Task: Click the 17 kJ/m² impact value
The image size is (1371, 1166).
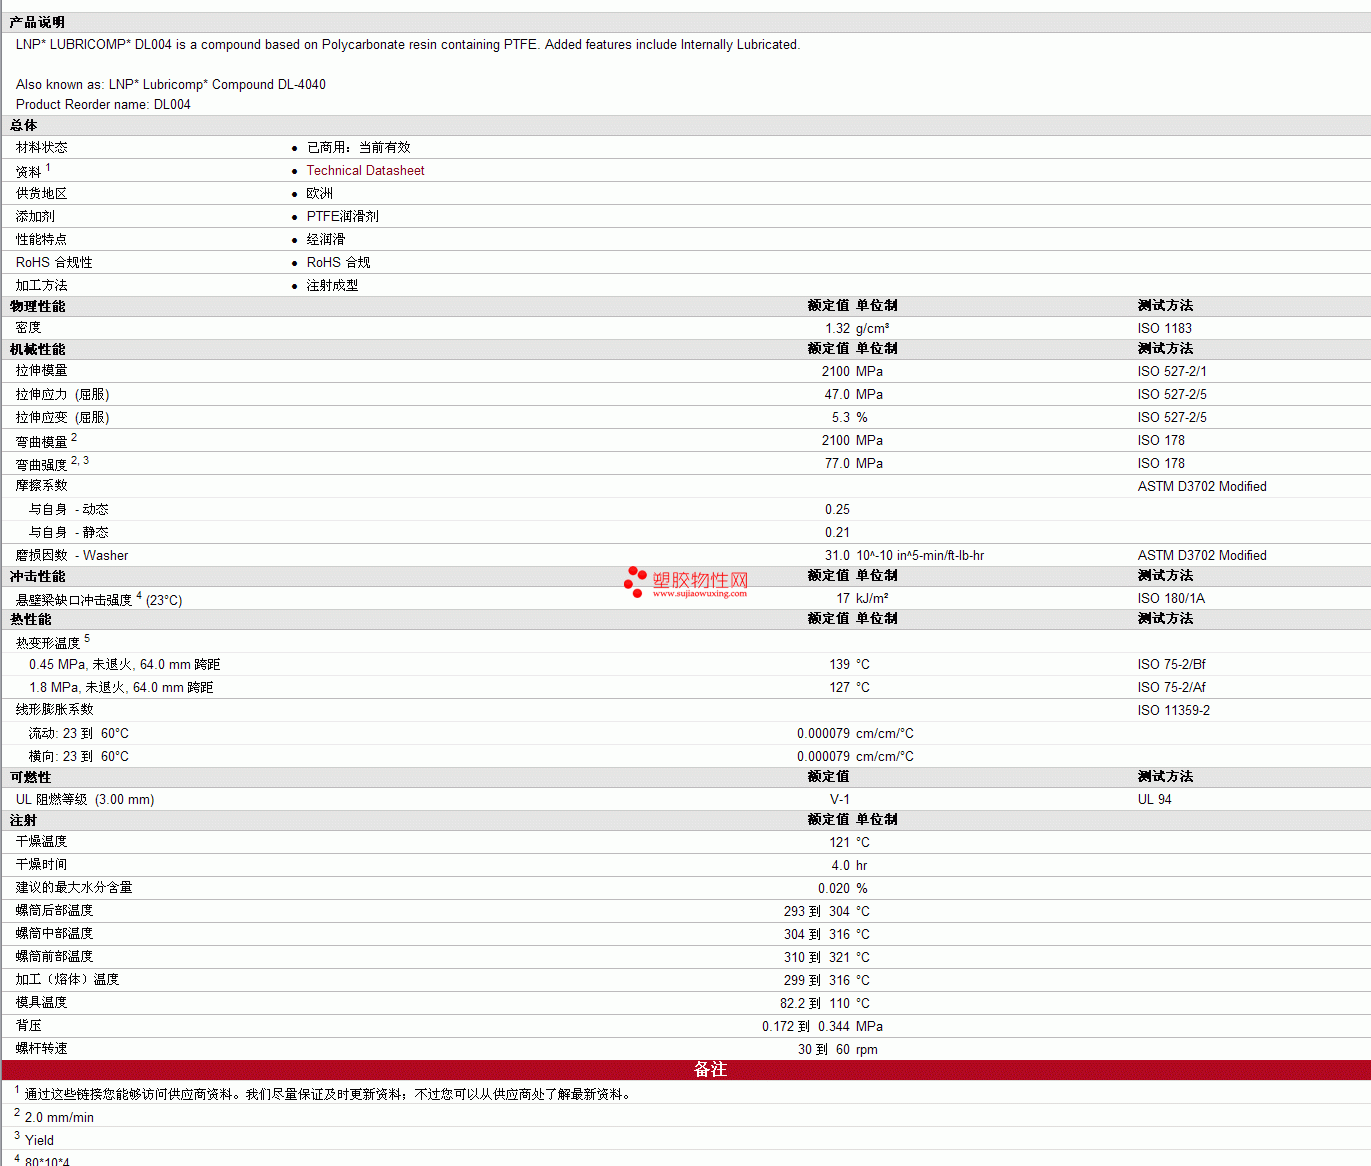Action: click(x=862, y=599)
